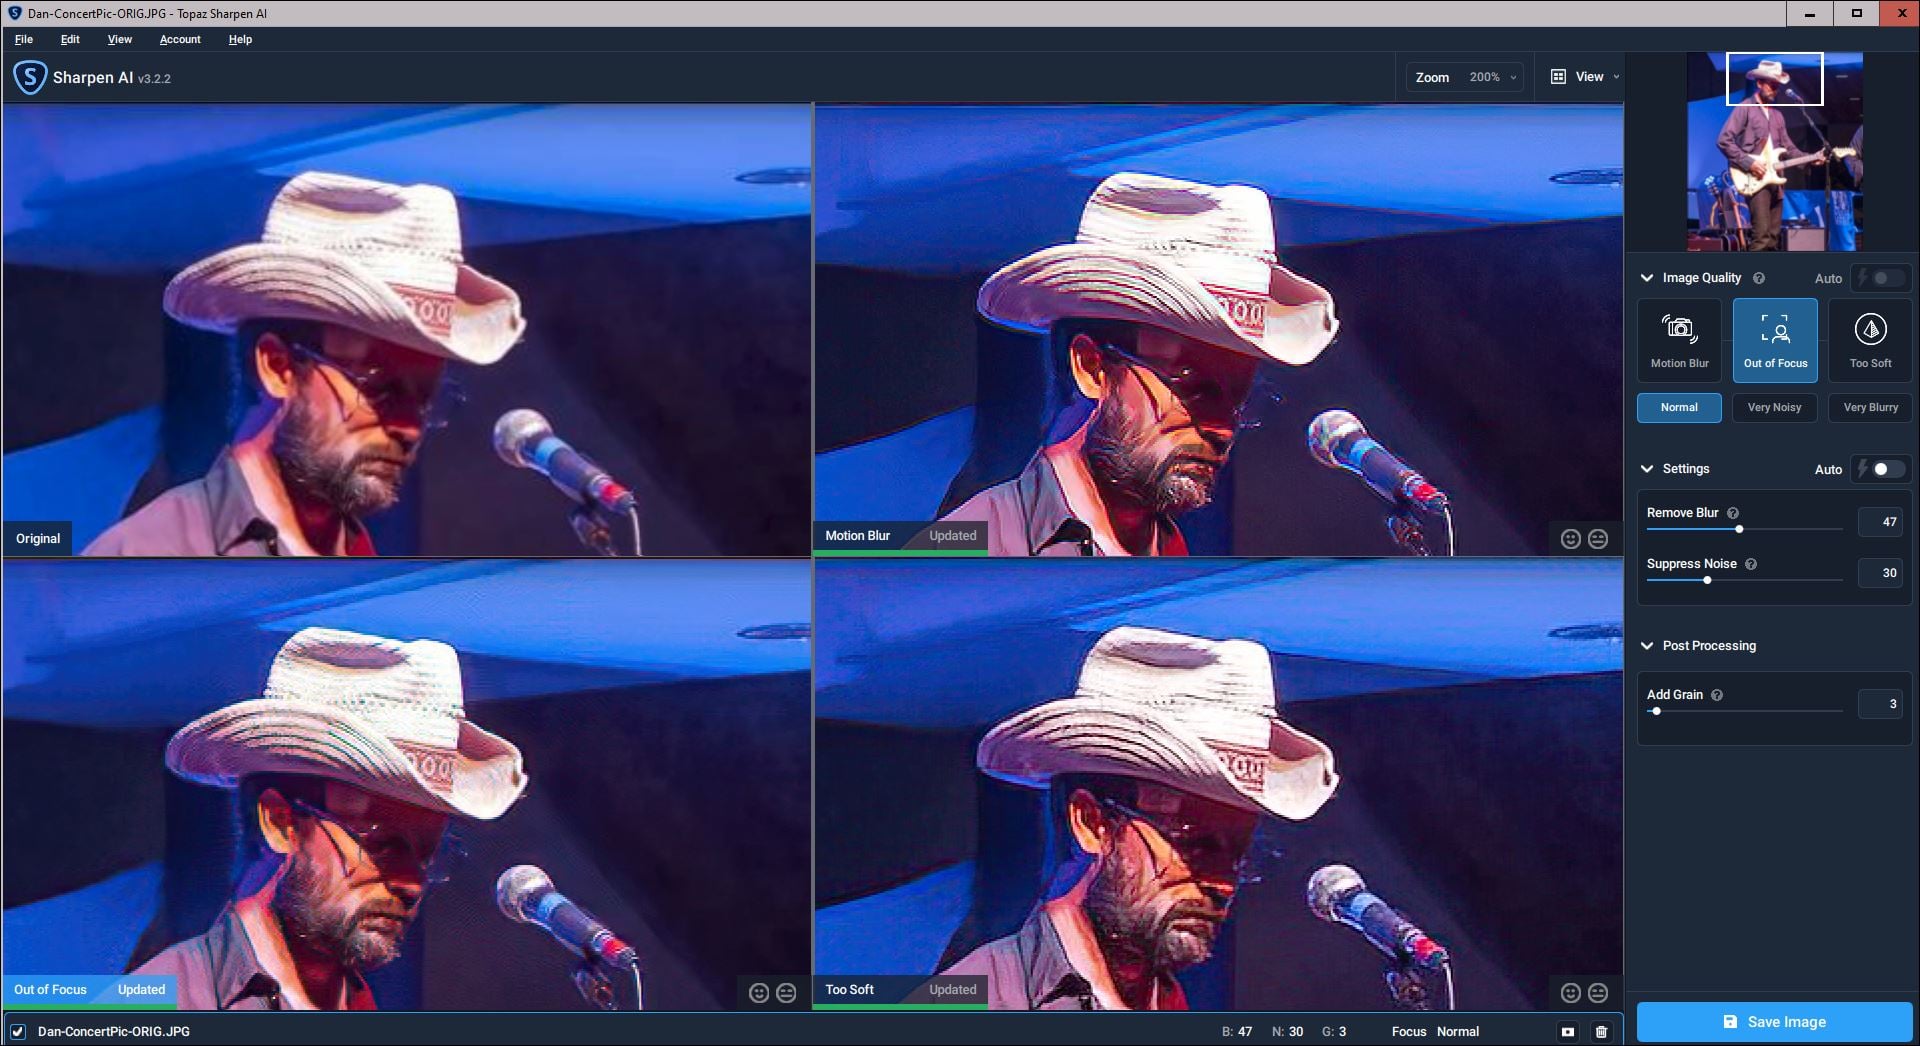The height and width of the screenshot is (1046, 1920).
Task: Click the help icon next to Remove Blur
Action: (x=1733, y=513)
